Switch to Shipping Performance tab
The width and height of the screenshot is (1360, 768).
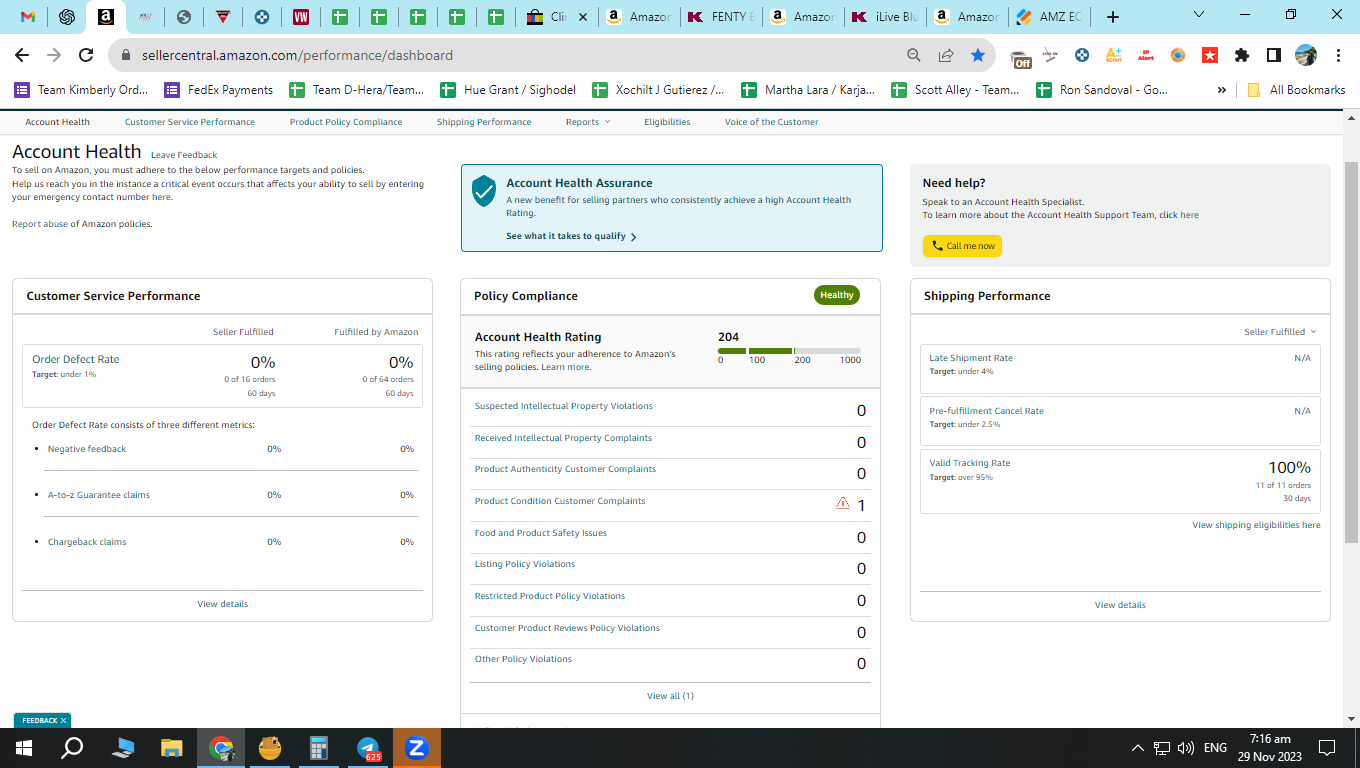[x=484, y=122]
